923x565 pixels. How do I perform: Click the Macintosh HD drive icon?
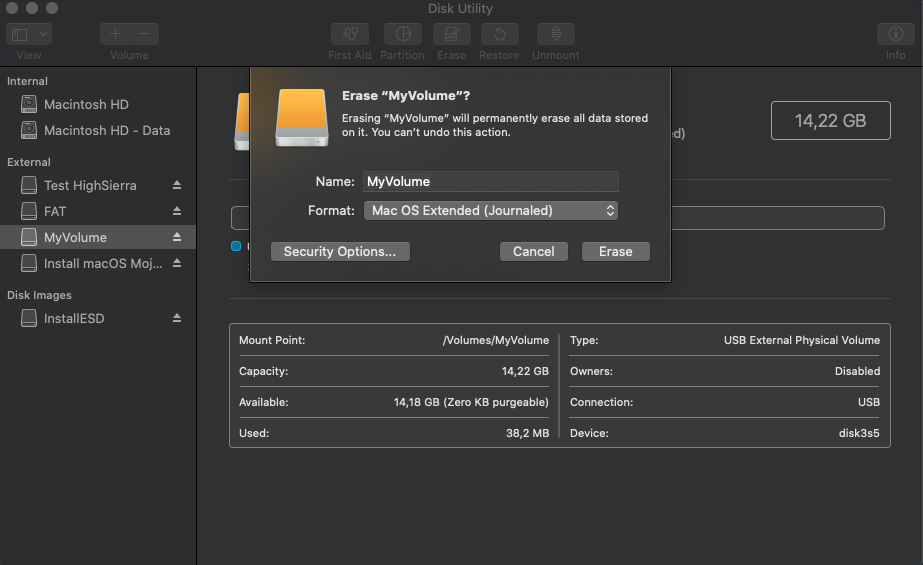29,104
